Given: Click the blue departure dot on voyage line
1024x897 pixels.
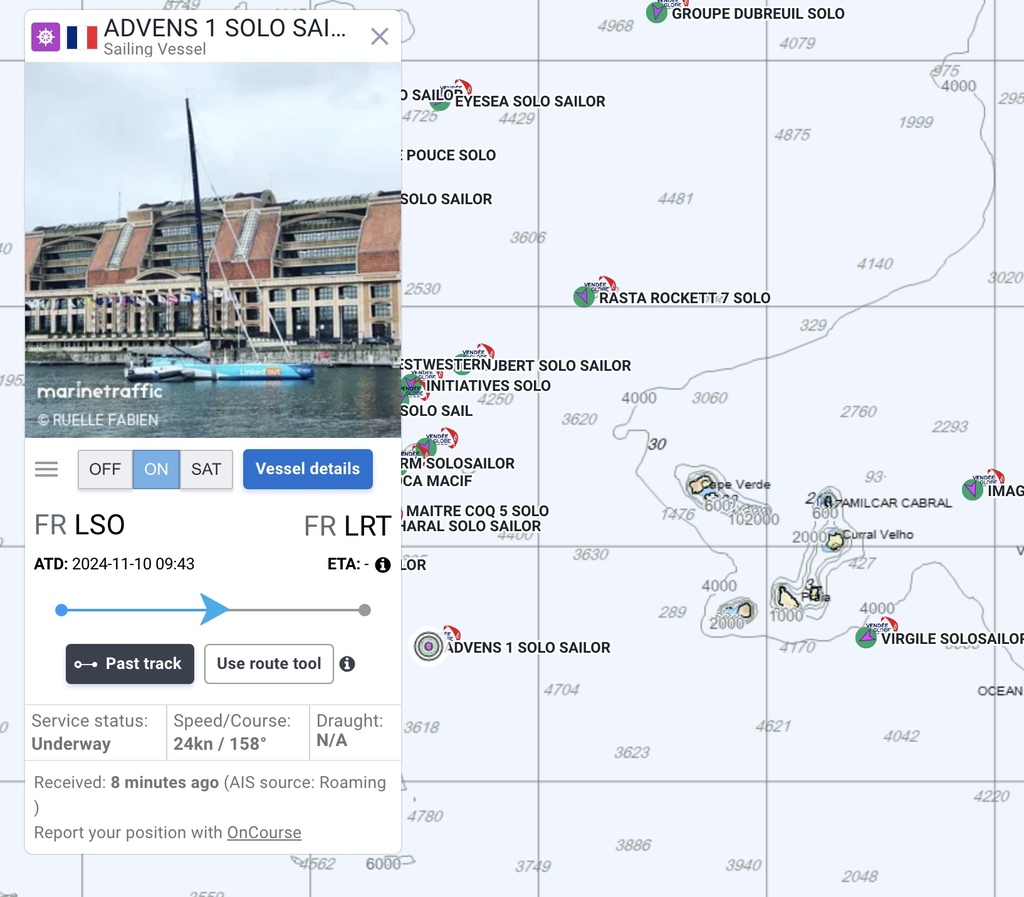Looking at the screenshot, I should click(61, 610).
